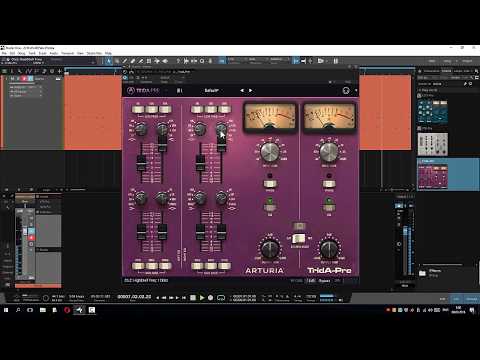Screen dimensions: 480x360
Task: Open File Explorer from taskbar
Action: pos(43,310)
